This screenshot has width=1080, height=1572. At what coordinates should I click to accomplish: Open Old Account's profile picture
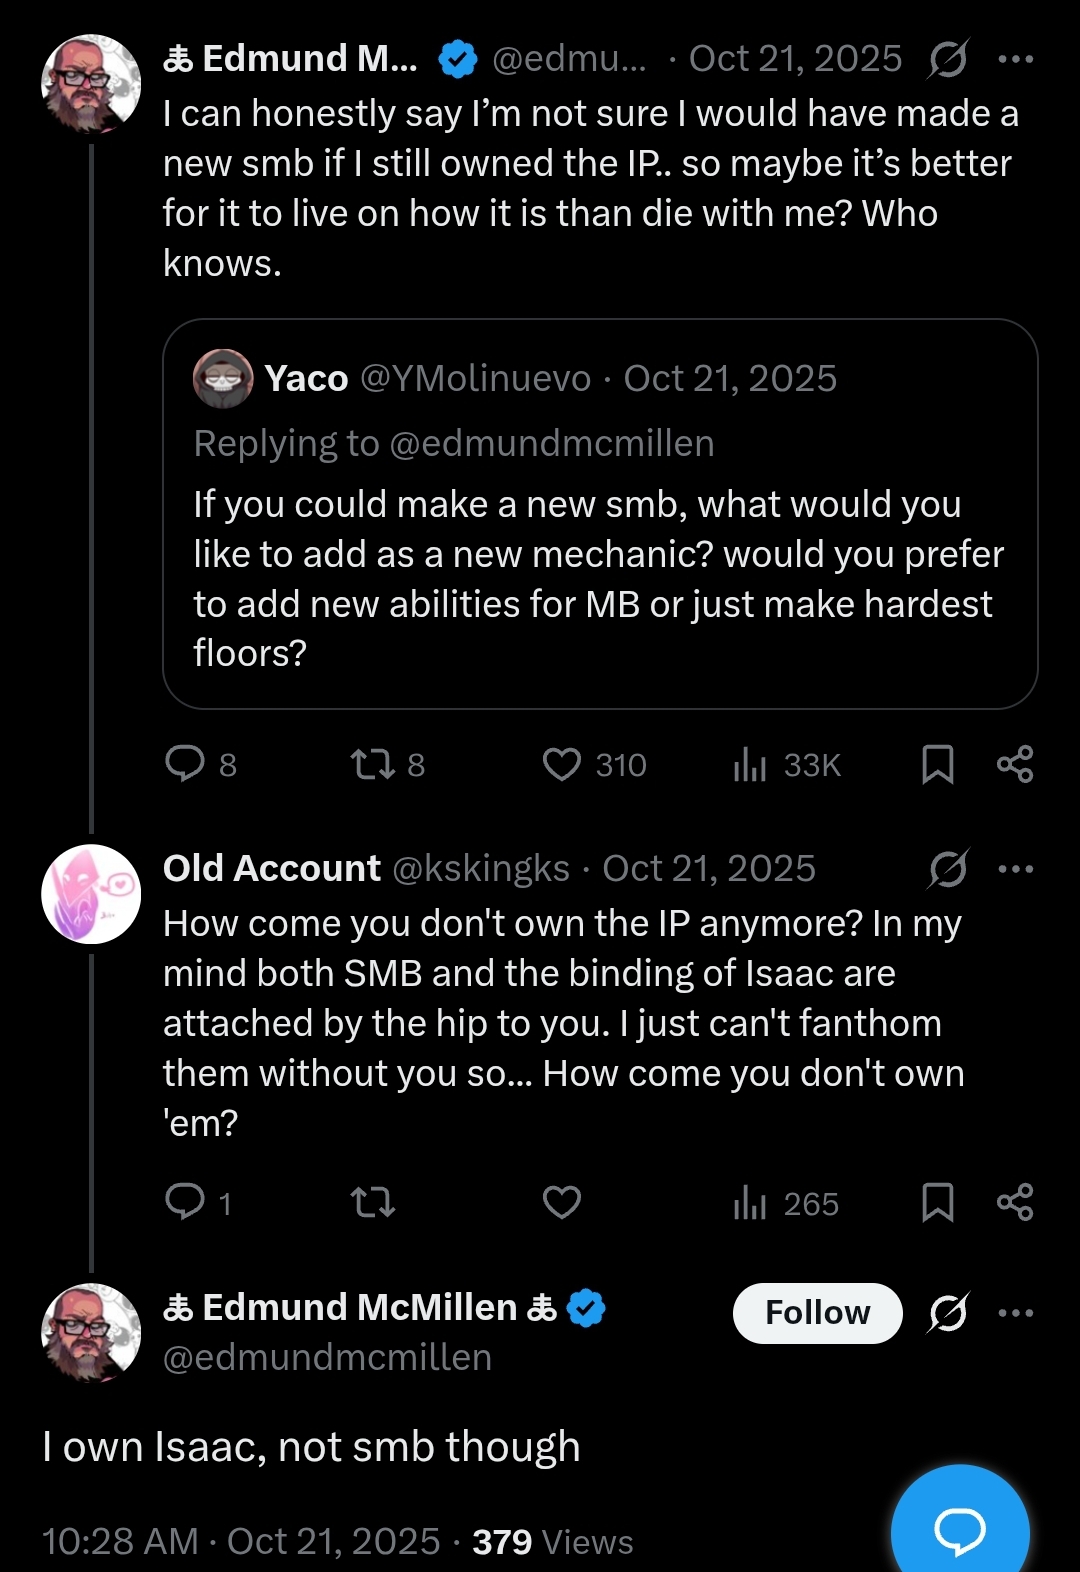(91, 894)
